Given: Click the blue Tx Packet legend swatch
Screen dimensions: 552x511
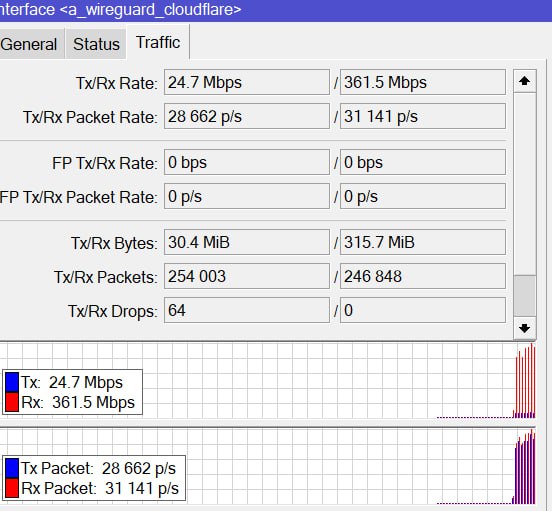Looking at the screenshot, I should (x=12, y=468).
